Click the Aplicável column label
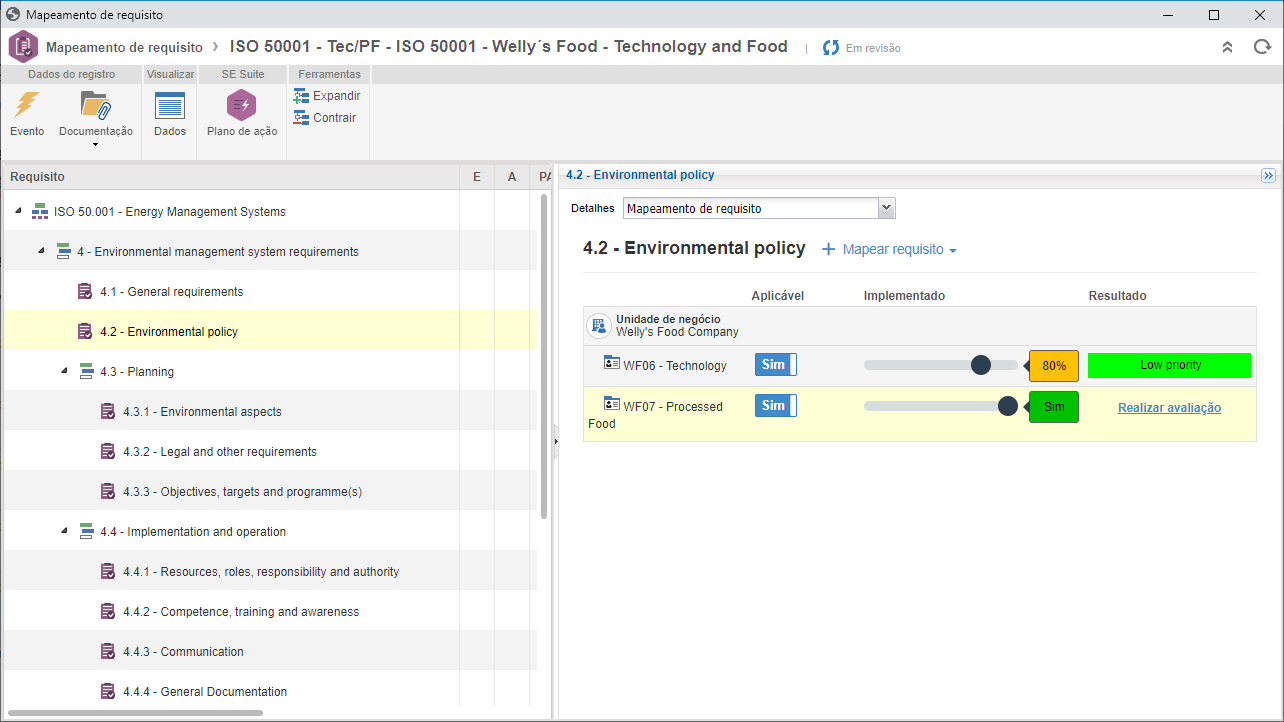The image size is (1284, 722). pyautogui.click(x=778, y=296)
